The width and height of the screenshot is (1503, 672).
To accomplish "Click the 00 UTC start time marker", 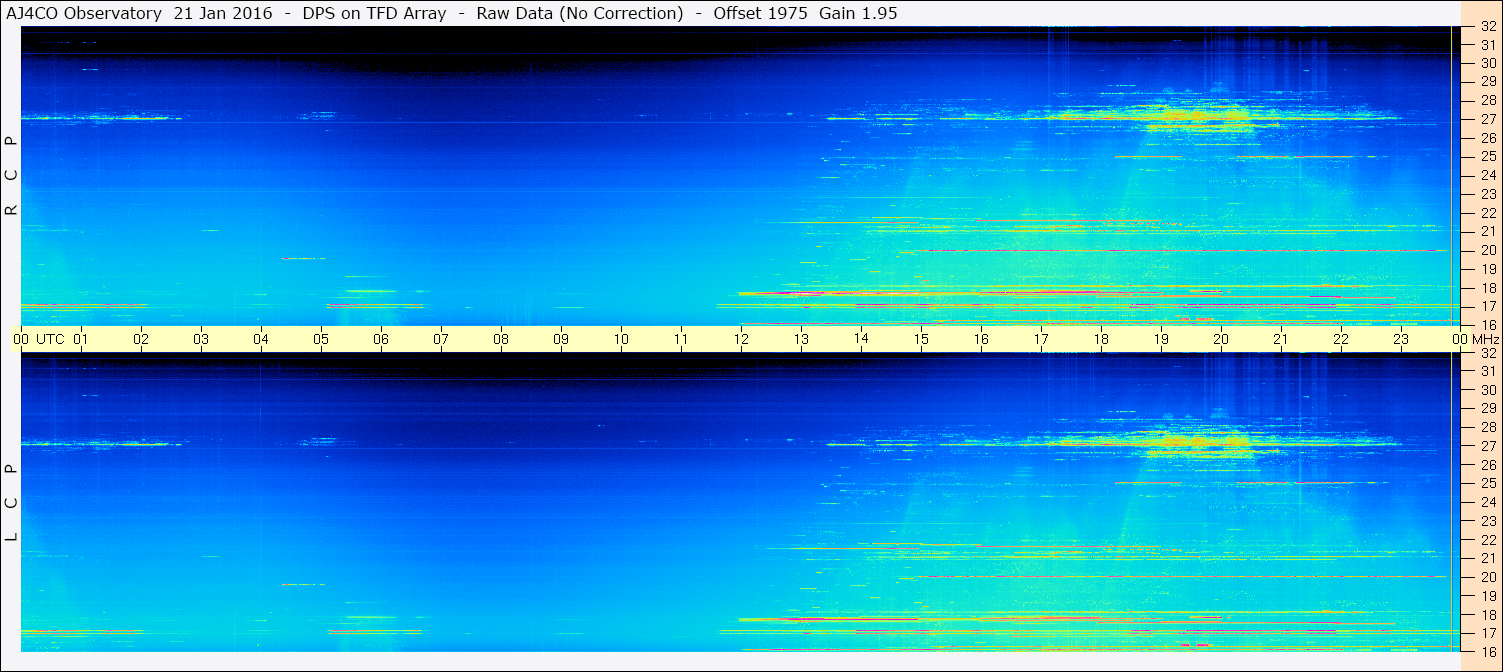I will click(39, 339).
